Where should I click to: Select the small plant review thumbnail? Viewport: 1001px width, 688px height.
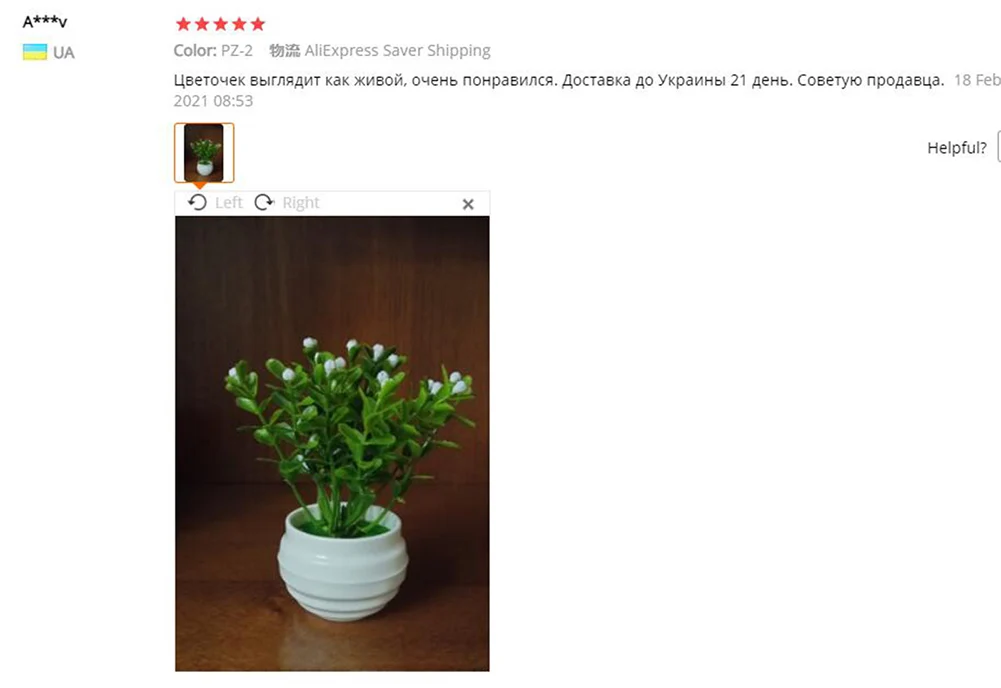(x=204, y=153)
